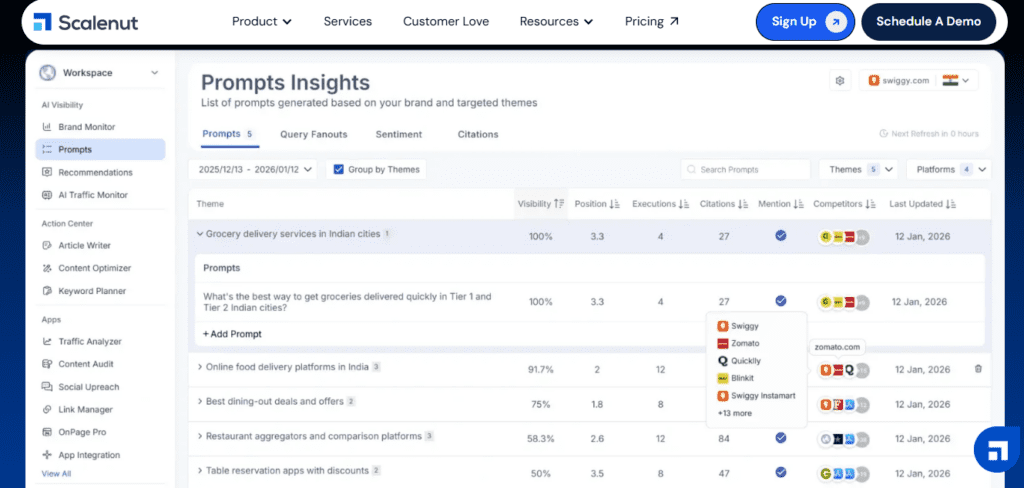The height and width of the screenshot is (488, 1024).
Task: Switch to the Query Fanouts tab
Action: point(313,134)
